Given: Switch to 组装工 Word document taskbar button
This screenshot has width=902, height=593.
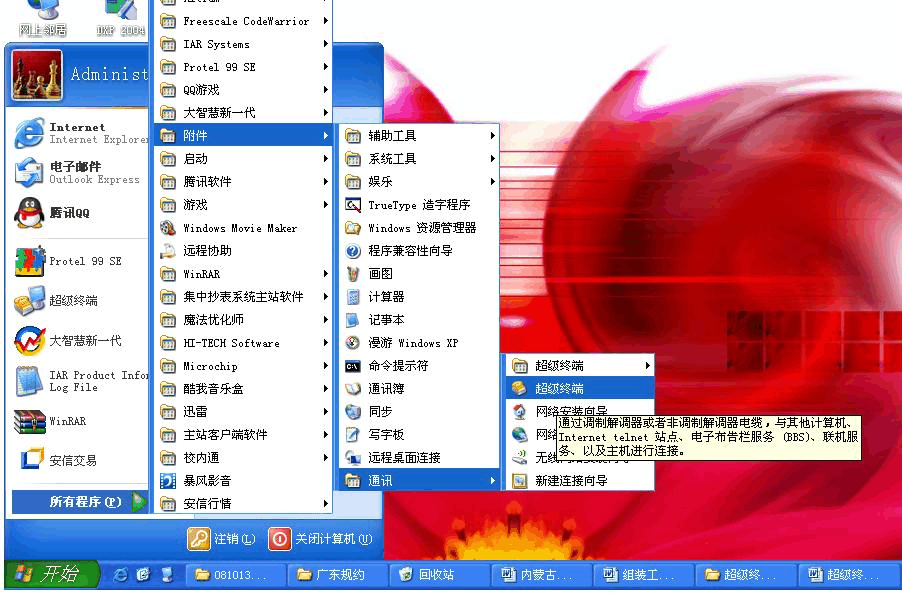Looking at the screenshot, I should point(644,574).
